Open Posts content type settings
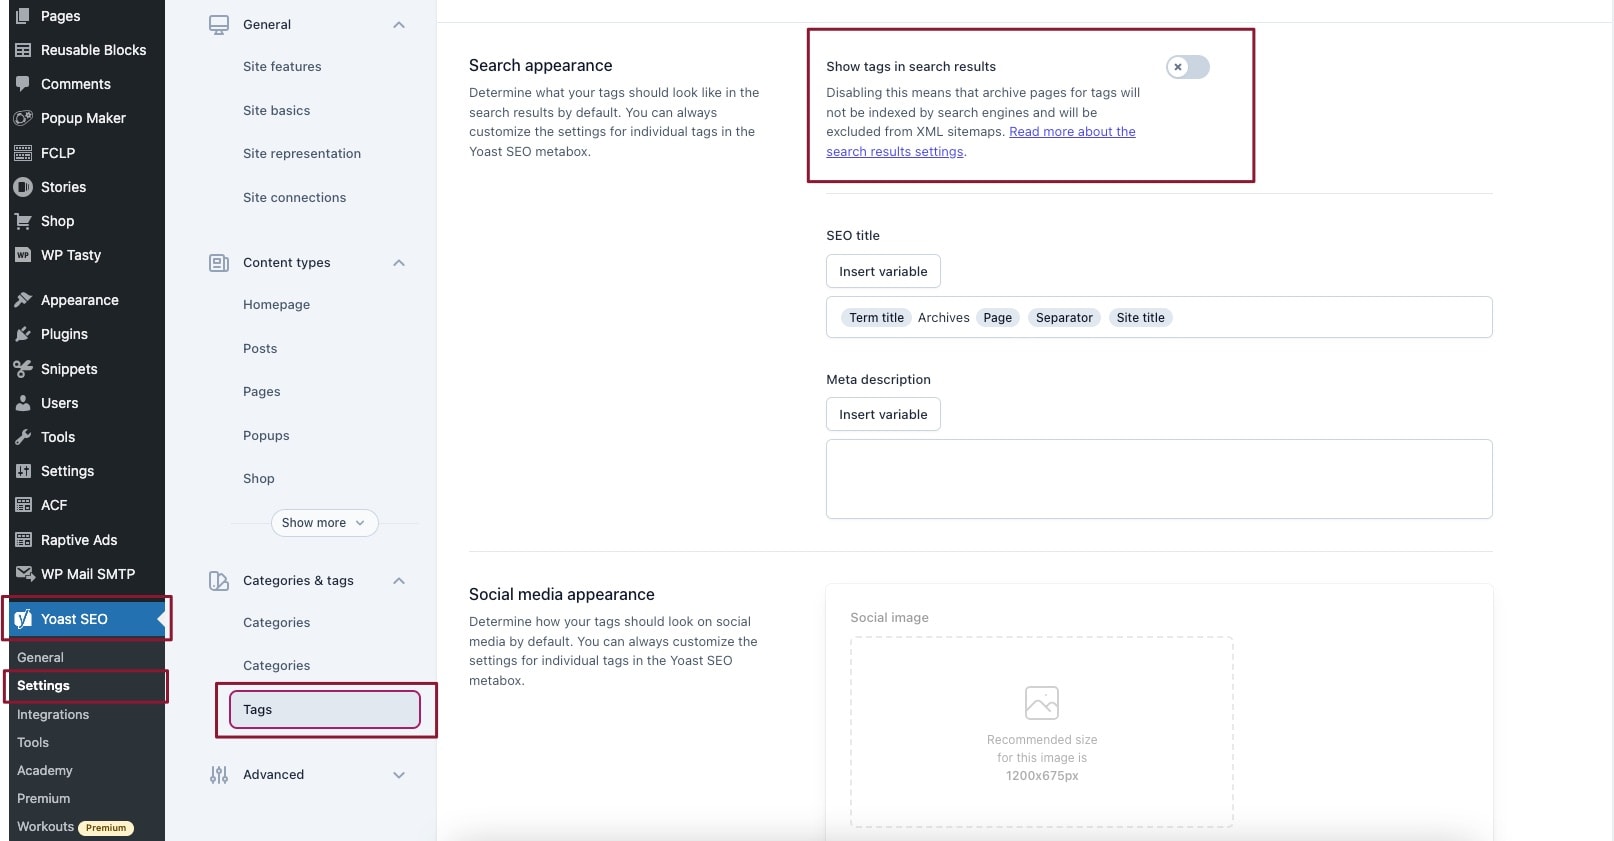 [260, 349]
